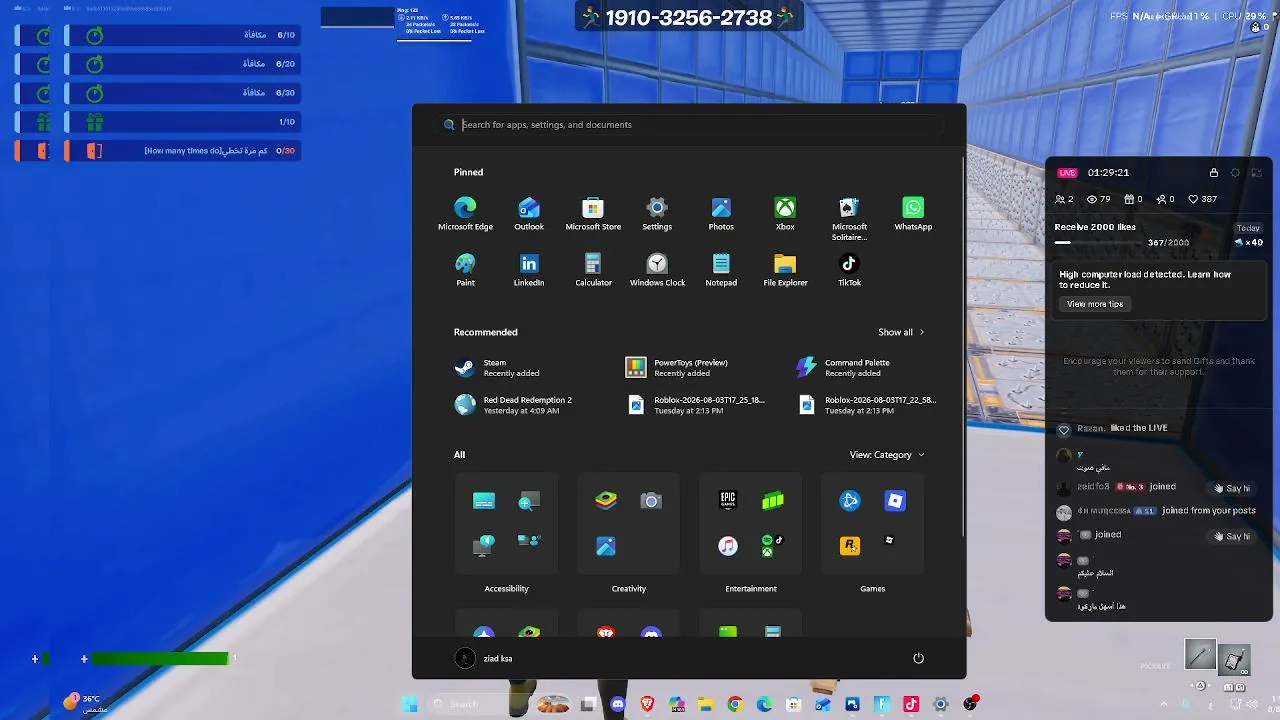The image size is (1280, 720).
Task: Open the ziad ksa user account menu
Action: [x=484, y=658]
